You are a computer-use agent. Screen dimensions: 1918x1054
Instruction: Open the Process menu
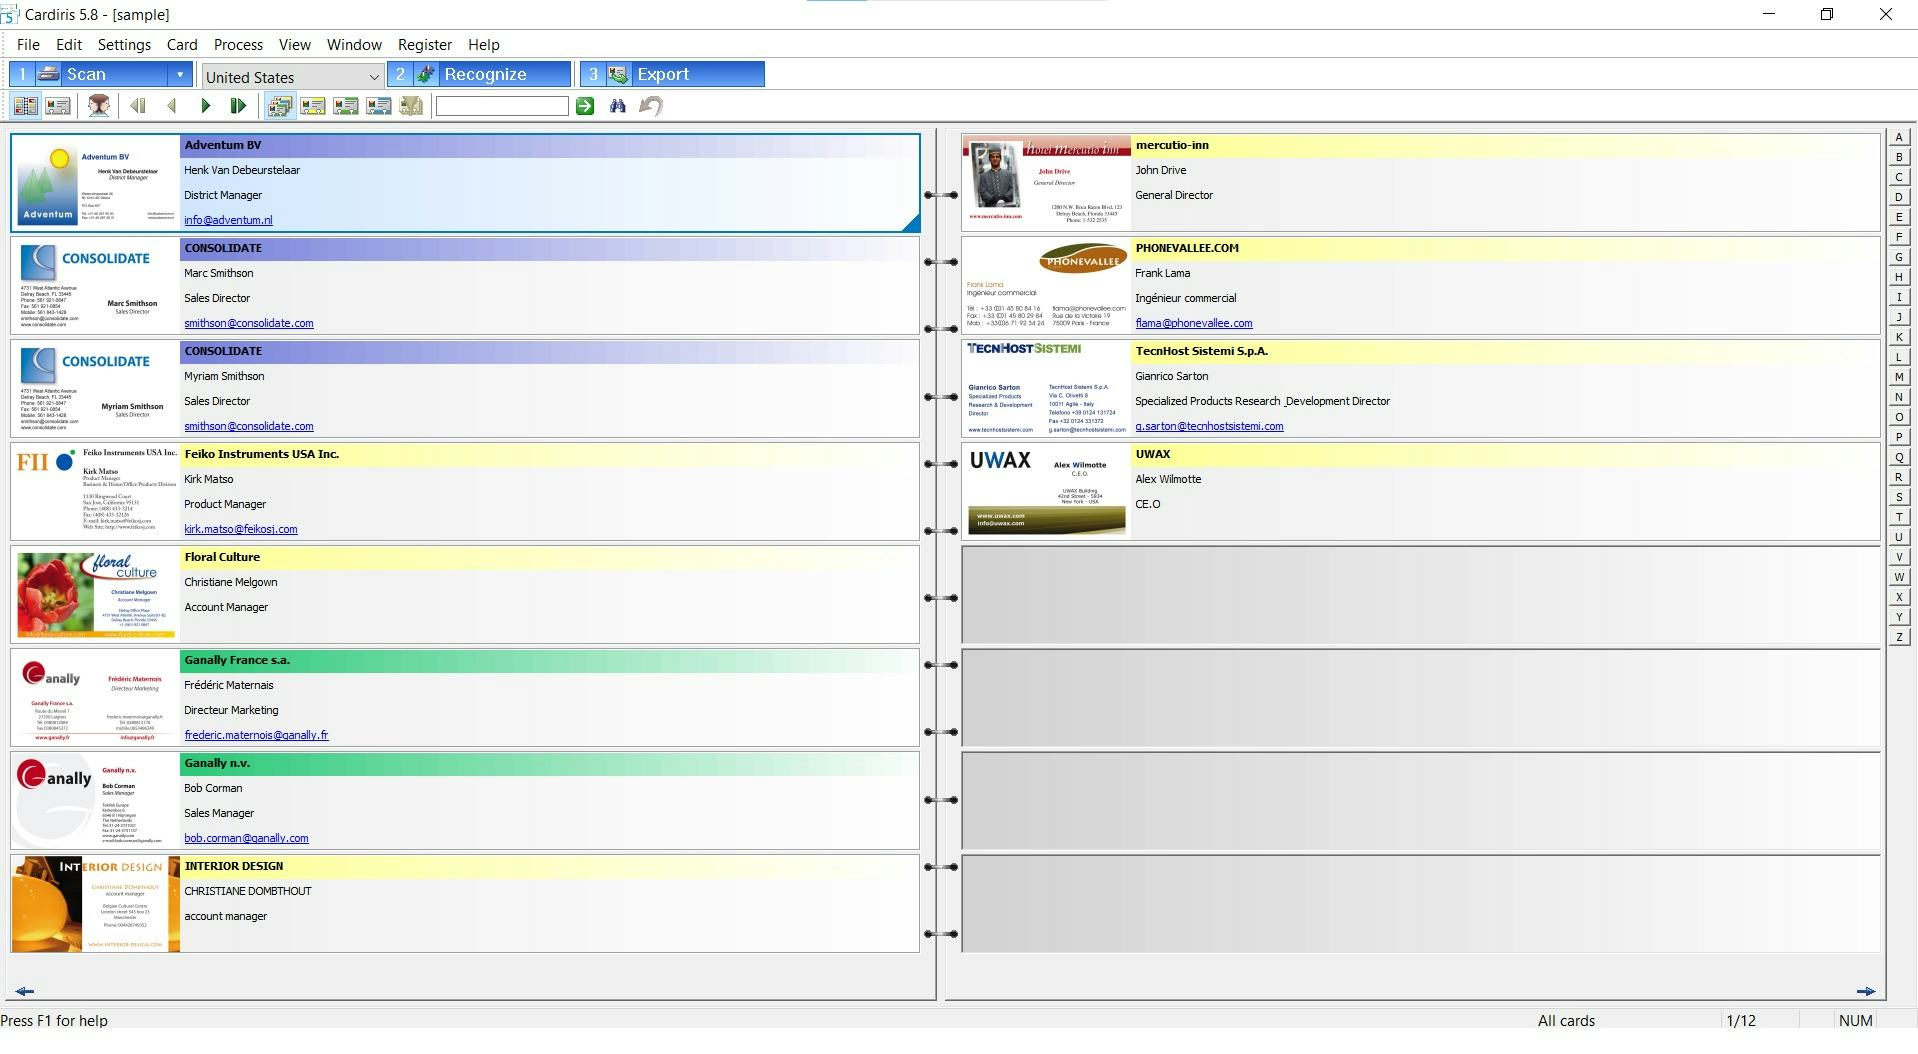click(x=238, y=45)
